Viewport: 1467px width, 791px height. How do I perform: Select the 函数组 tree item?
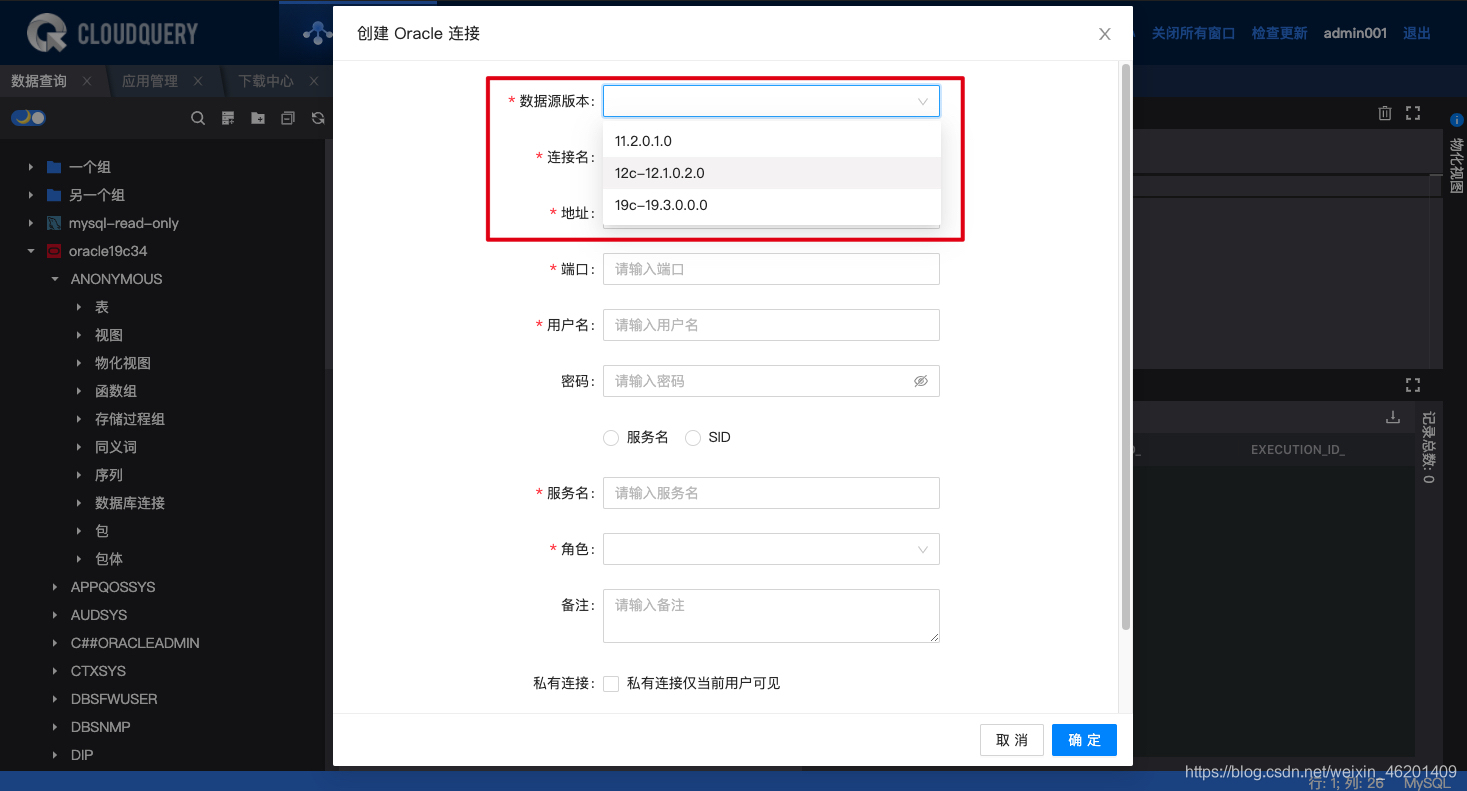(x=116, y=391)
